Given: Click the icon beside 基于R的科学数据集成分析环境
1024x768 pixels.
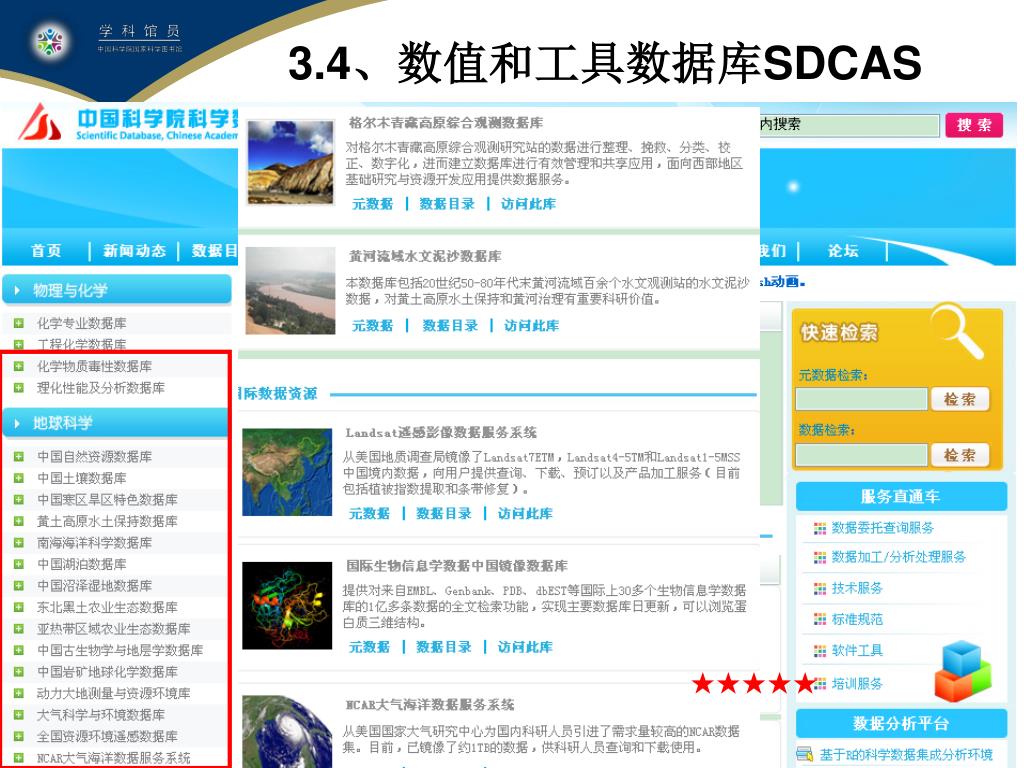Looking at the screenshot, I should [805, 754].
